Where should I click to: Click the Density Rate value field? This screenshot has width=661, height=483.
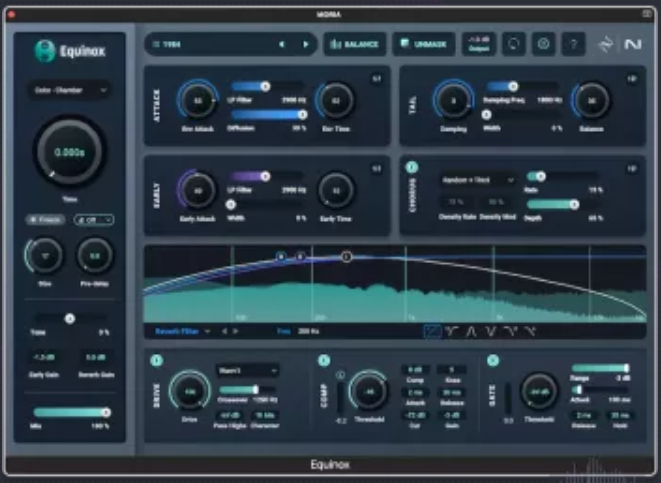456,202
